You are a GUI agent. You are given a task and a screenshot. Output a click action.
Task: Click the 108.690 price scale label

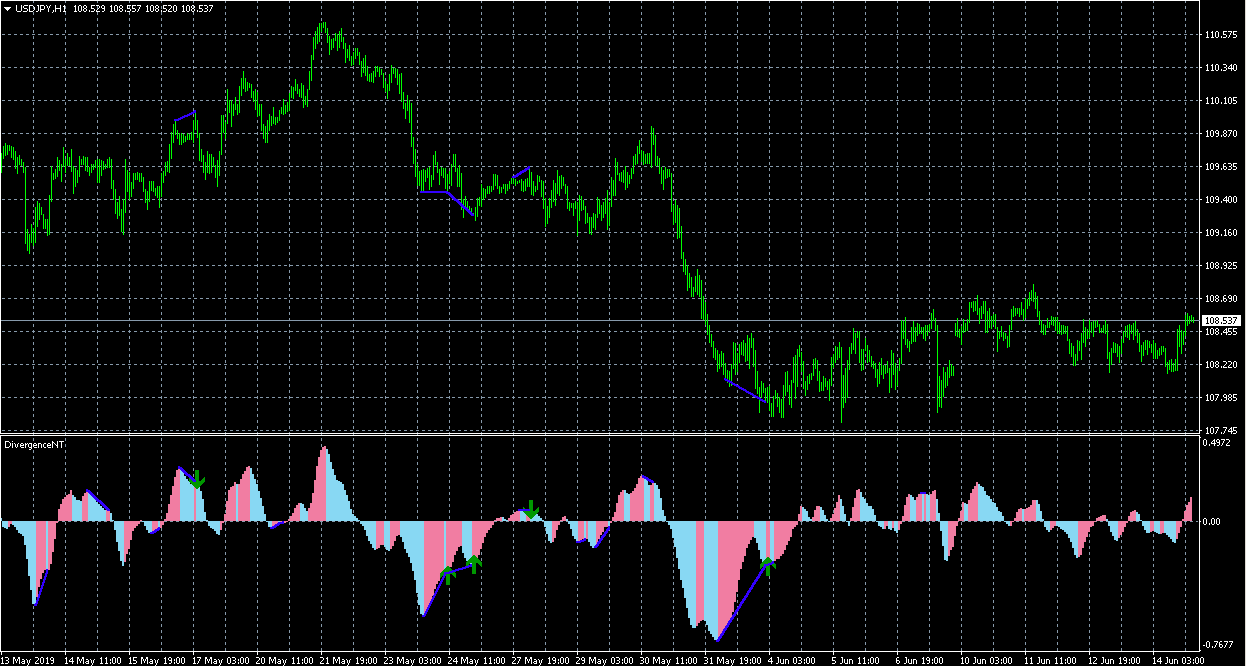(1221, 299)
